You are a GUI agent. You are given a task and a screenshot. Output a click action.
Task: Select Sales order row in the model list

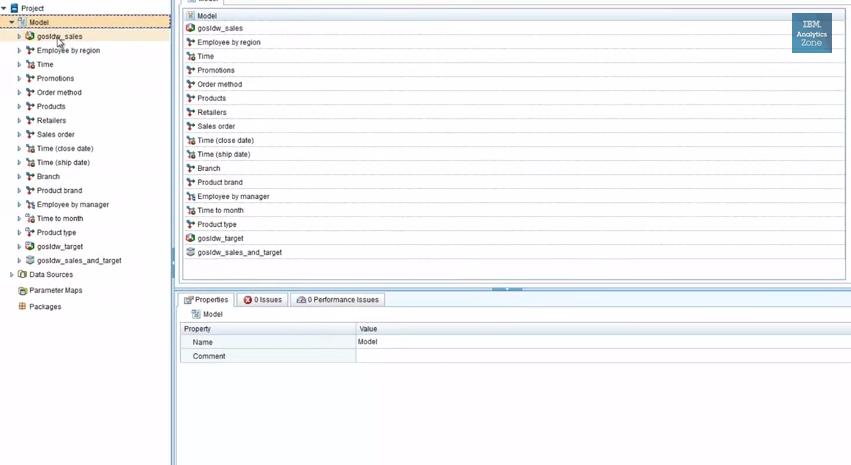513,126
